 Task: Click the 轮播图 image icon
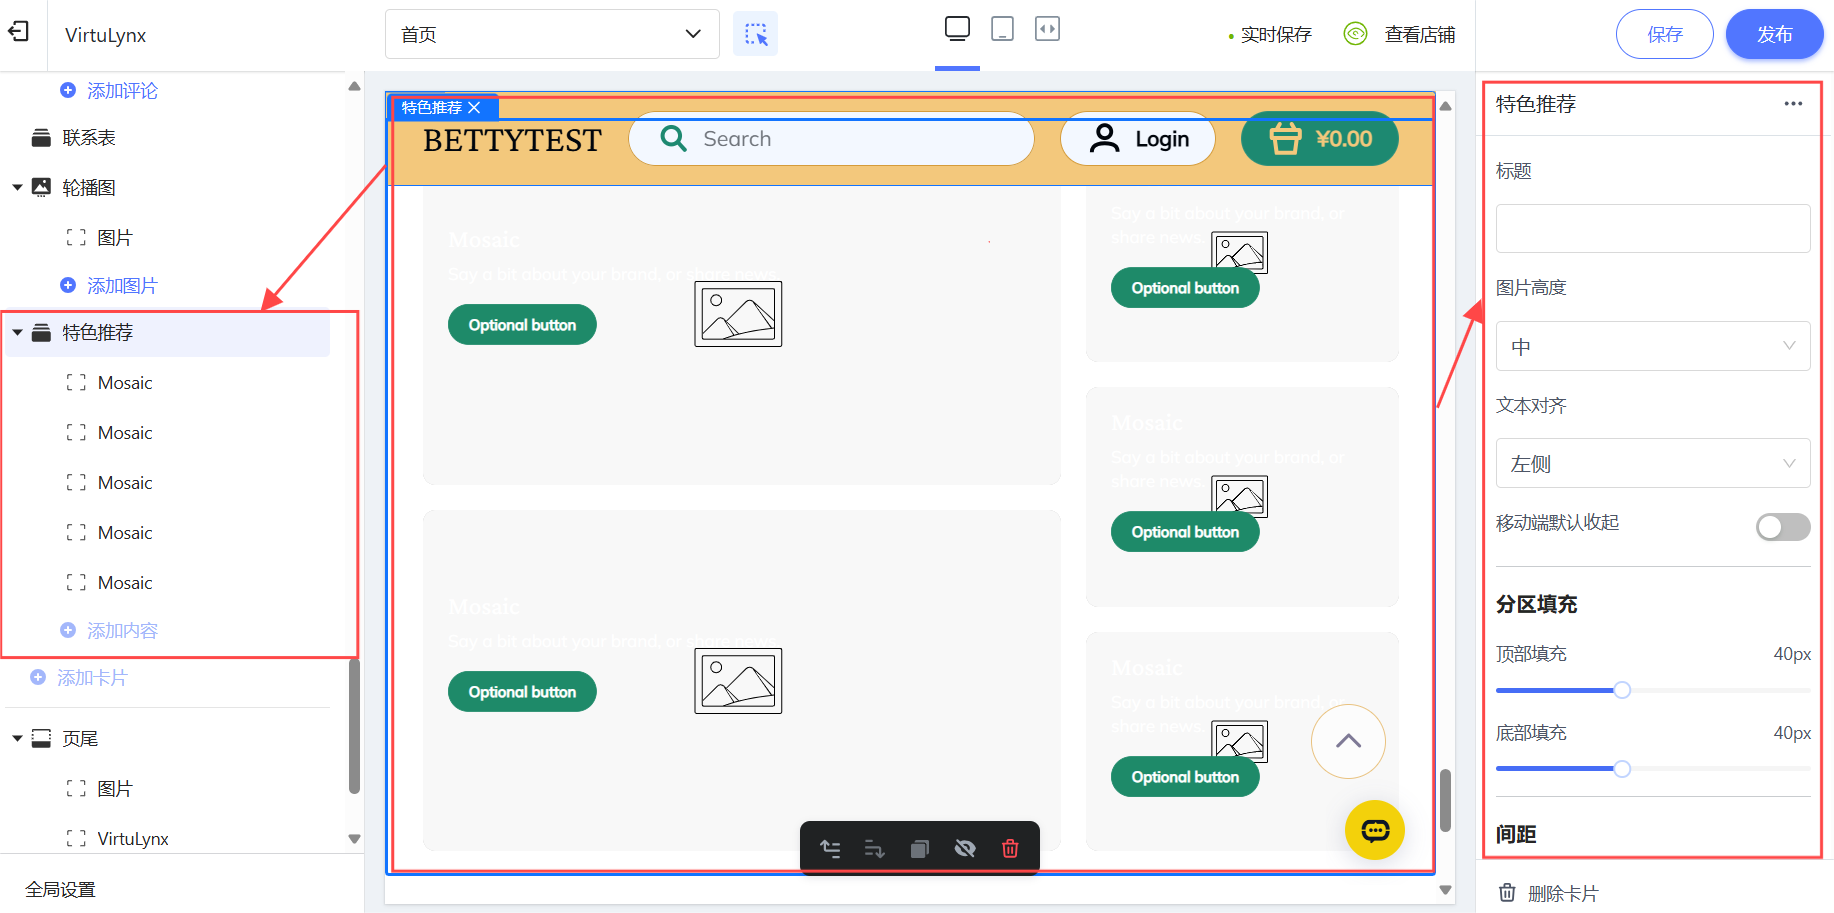tap(41, 187)
